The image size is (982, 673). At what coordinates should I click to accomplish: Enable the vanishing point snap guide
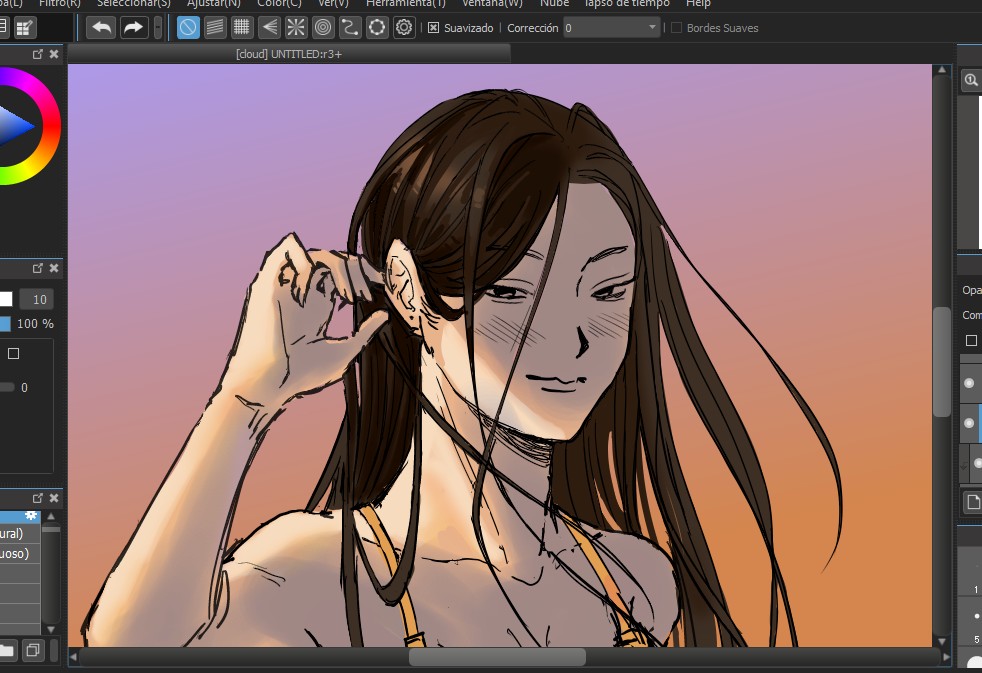point(269,28)
